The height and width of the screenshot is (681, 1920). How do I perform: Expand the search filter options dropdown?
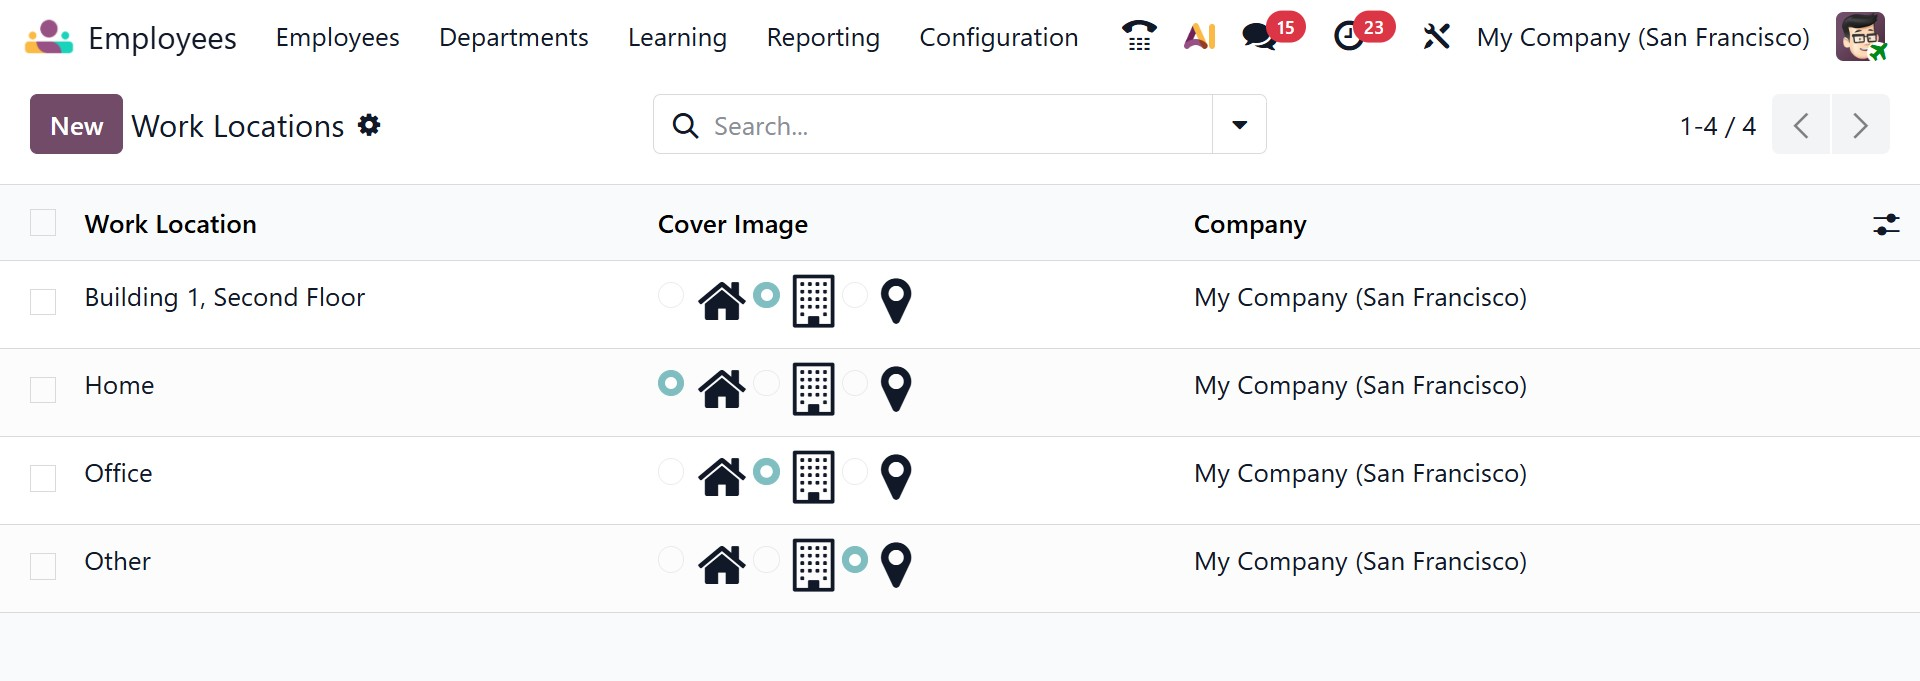click(1239, 125)
